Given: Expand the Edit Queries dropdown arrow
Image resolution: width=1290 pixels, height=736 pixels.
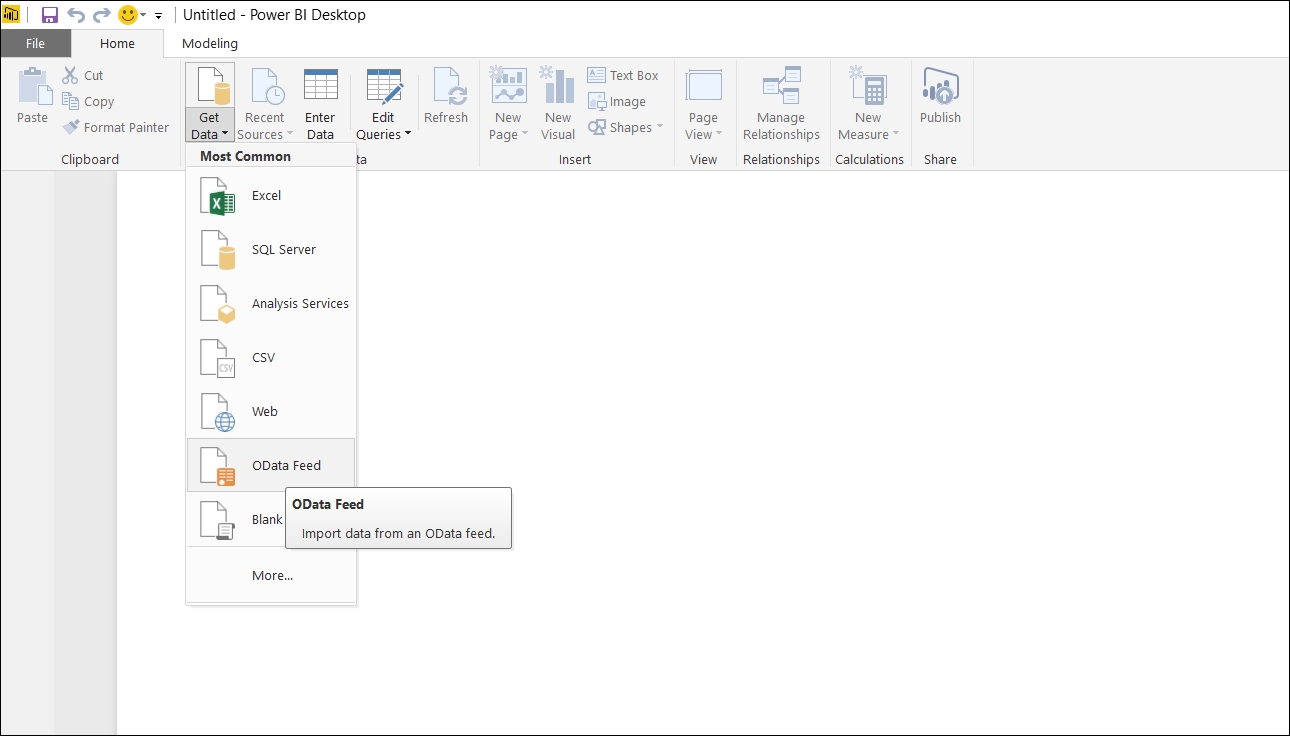Looking at the screenshot, I should tap(408, 134).
